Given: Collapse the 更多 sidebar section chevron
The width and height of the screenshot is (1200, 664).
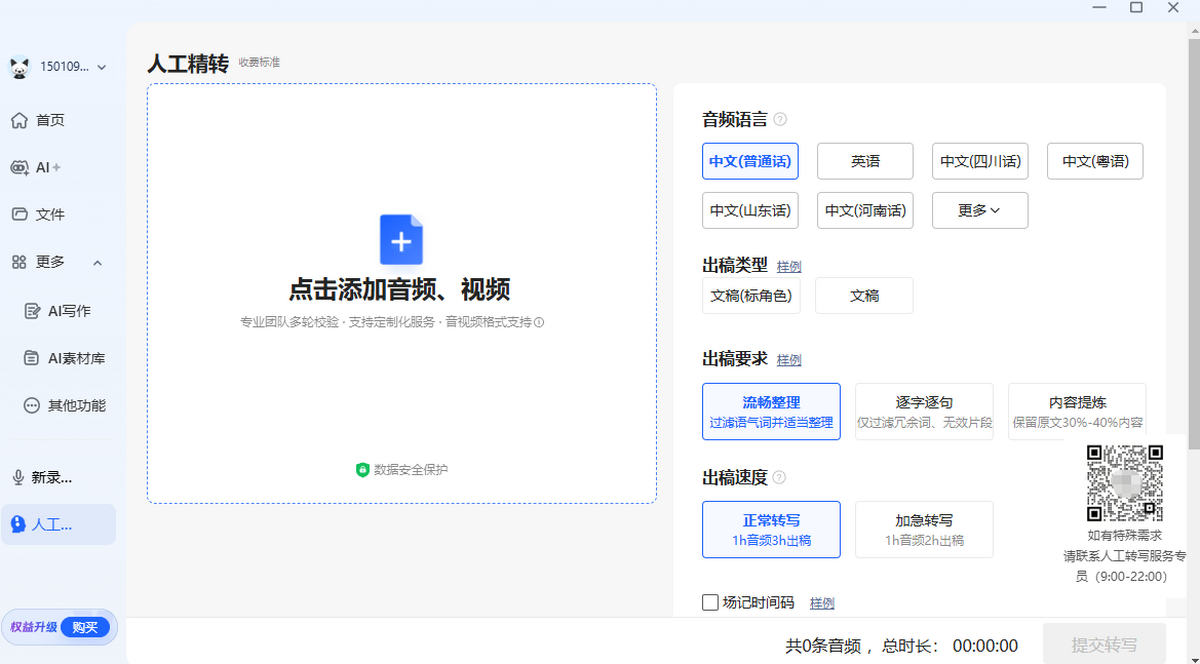Looking at the screenshot, I should (97, 262).
